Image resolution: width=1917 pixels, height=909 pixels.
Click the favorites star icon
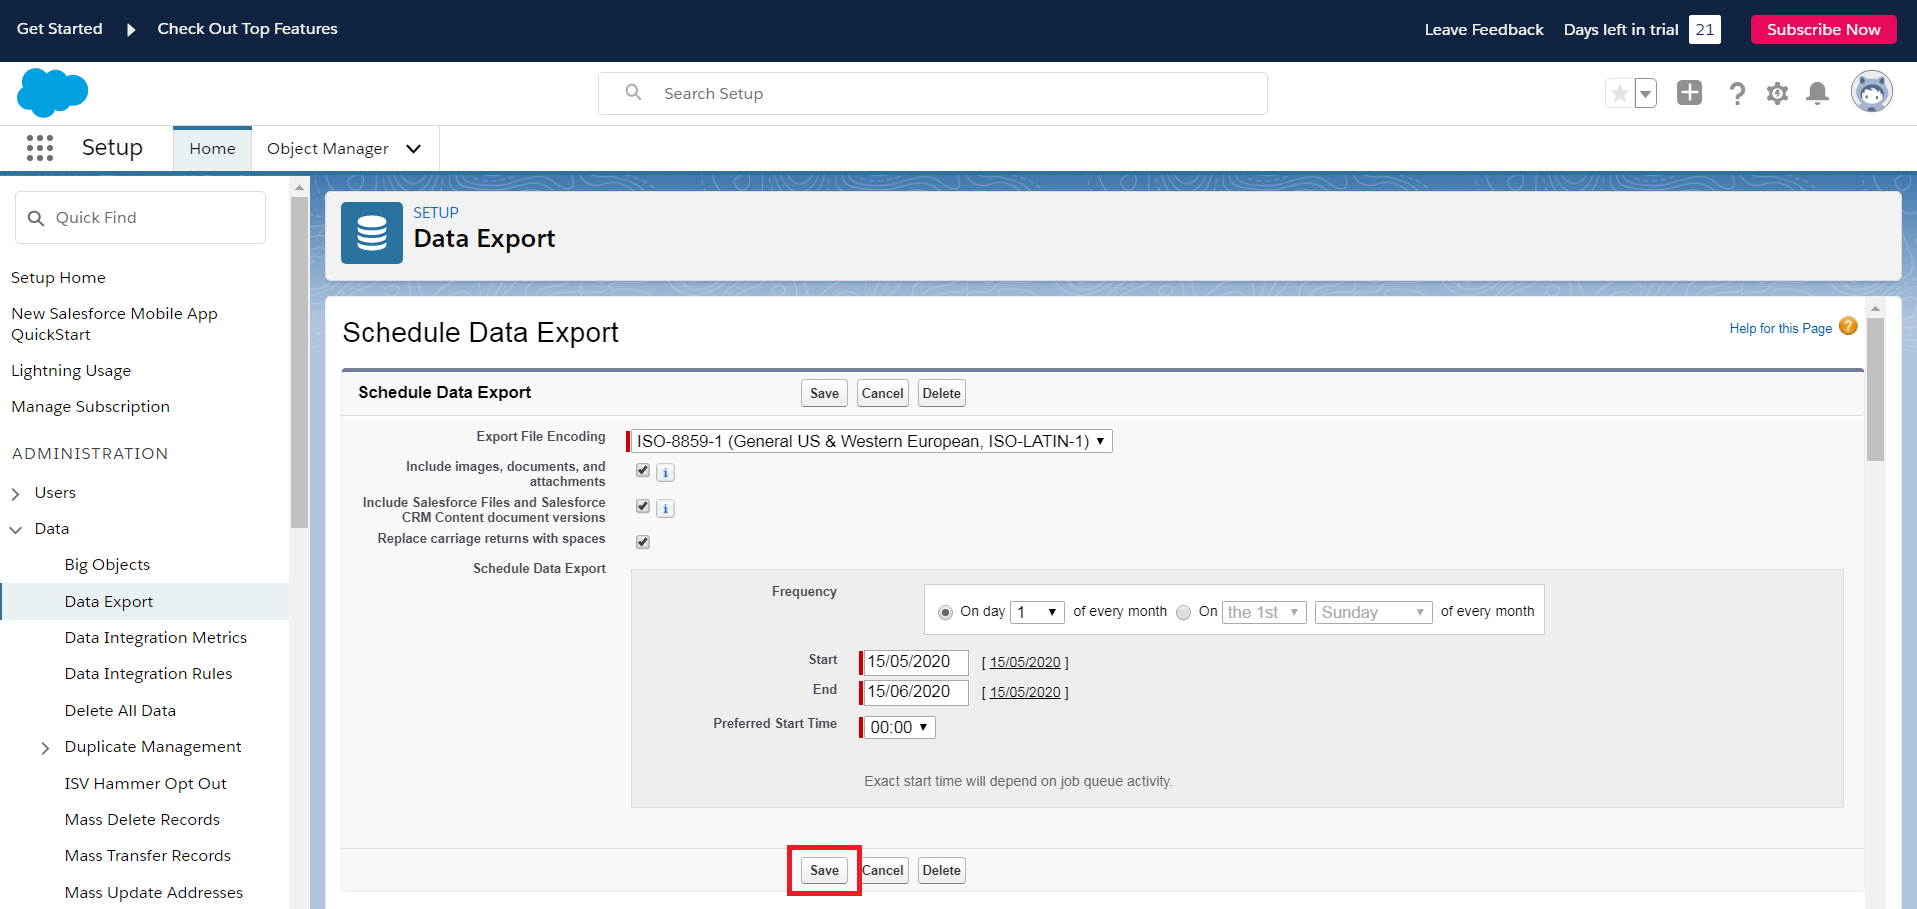1619,92
